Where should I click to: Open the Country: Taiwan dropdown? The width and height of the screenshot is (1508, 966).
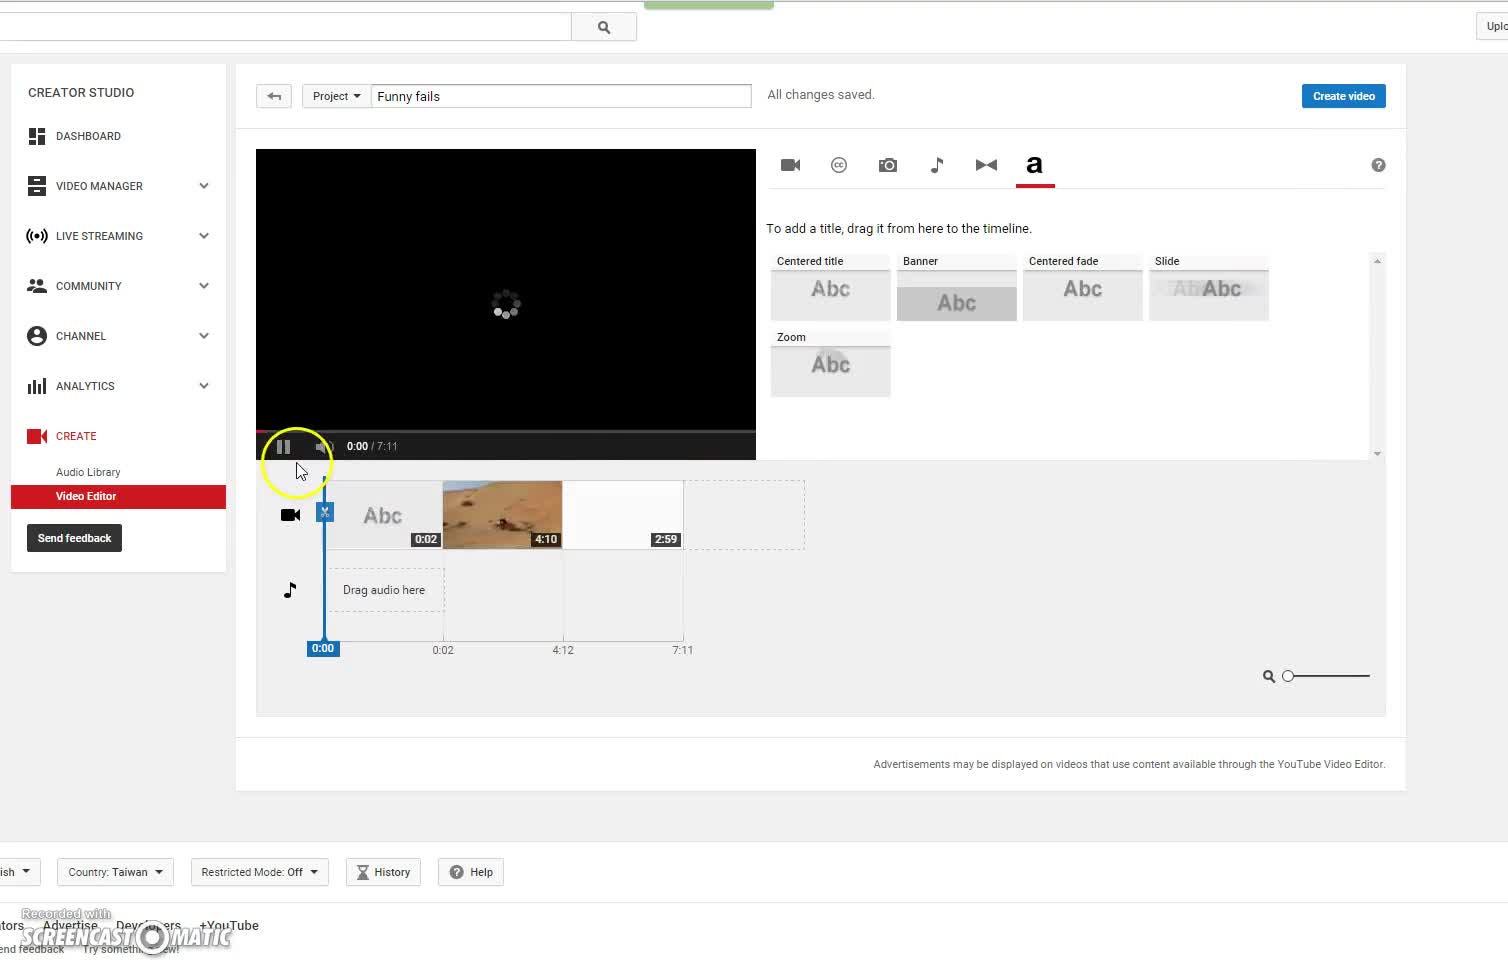(115, 872)
